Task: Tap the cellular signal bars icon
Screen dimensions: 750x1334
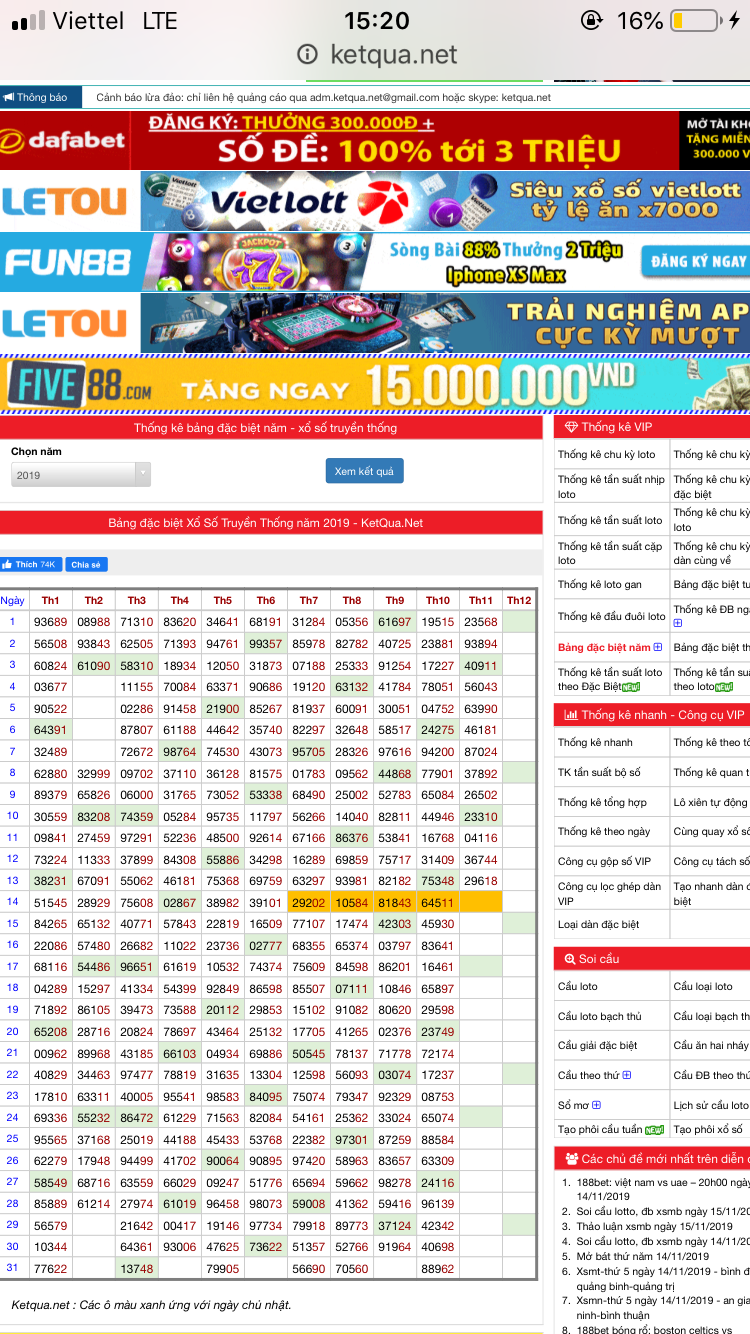Action: coord(27,21)
